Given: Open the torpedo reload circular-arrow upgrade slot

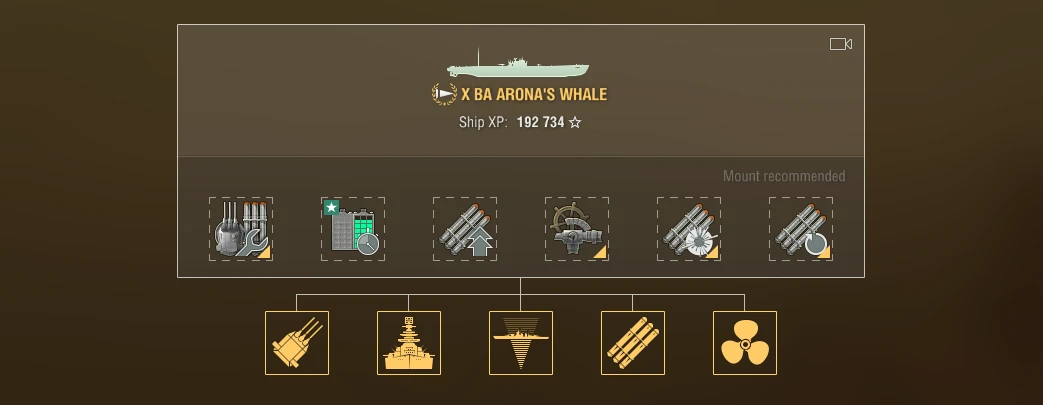Looking at the screenshot, I should (801, 229).
